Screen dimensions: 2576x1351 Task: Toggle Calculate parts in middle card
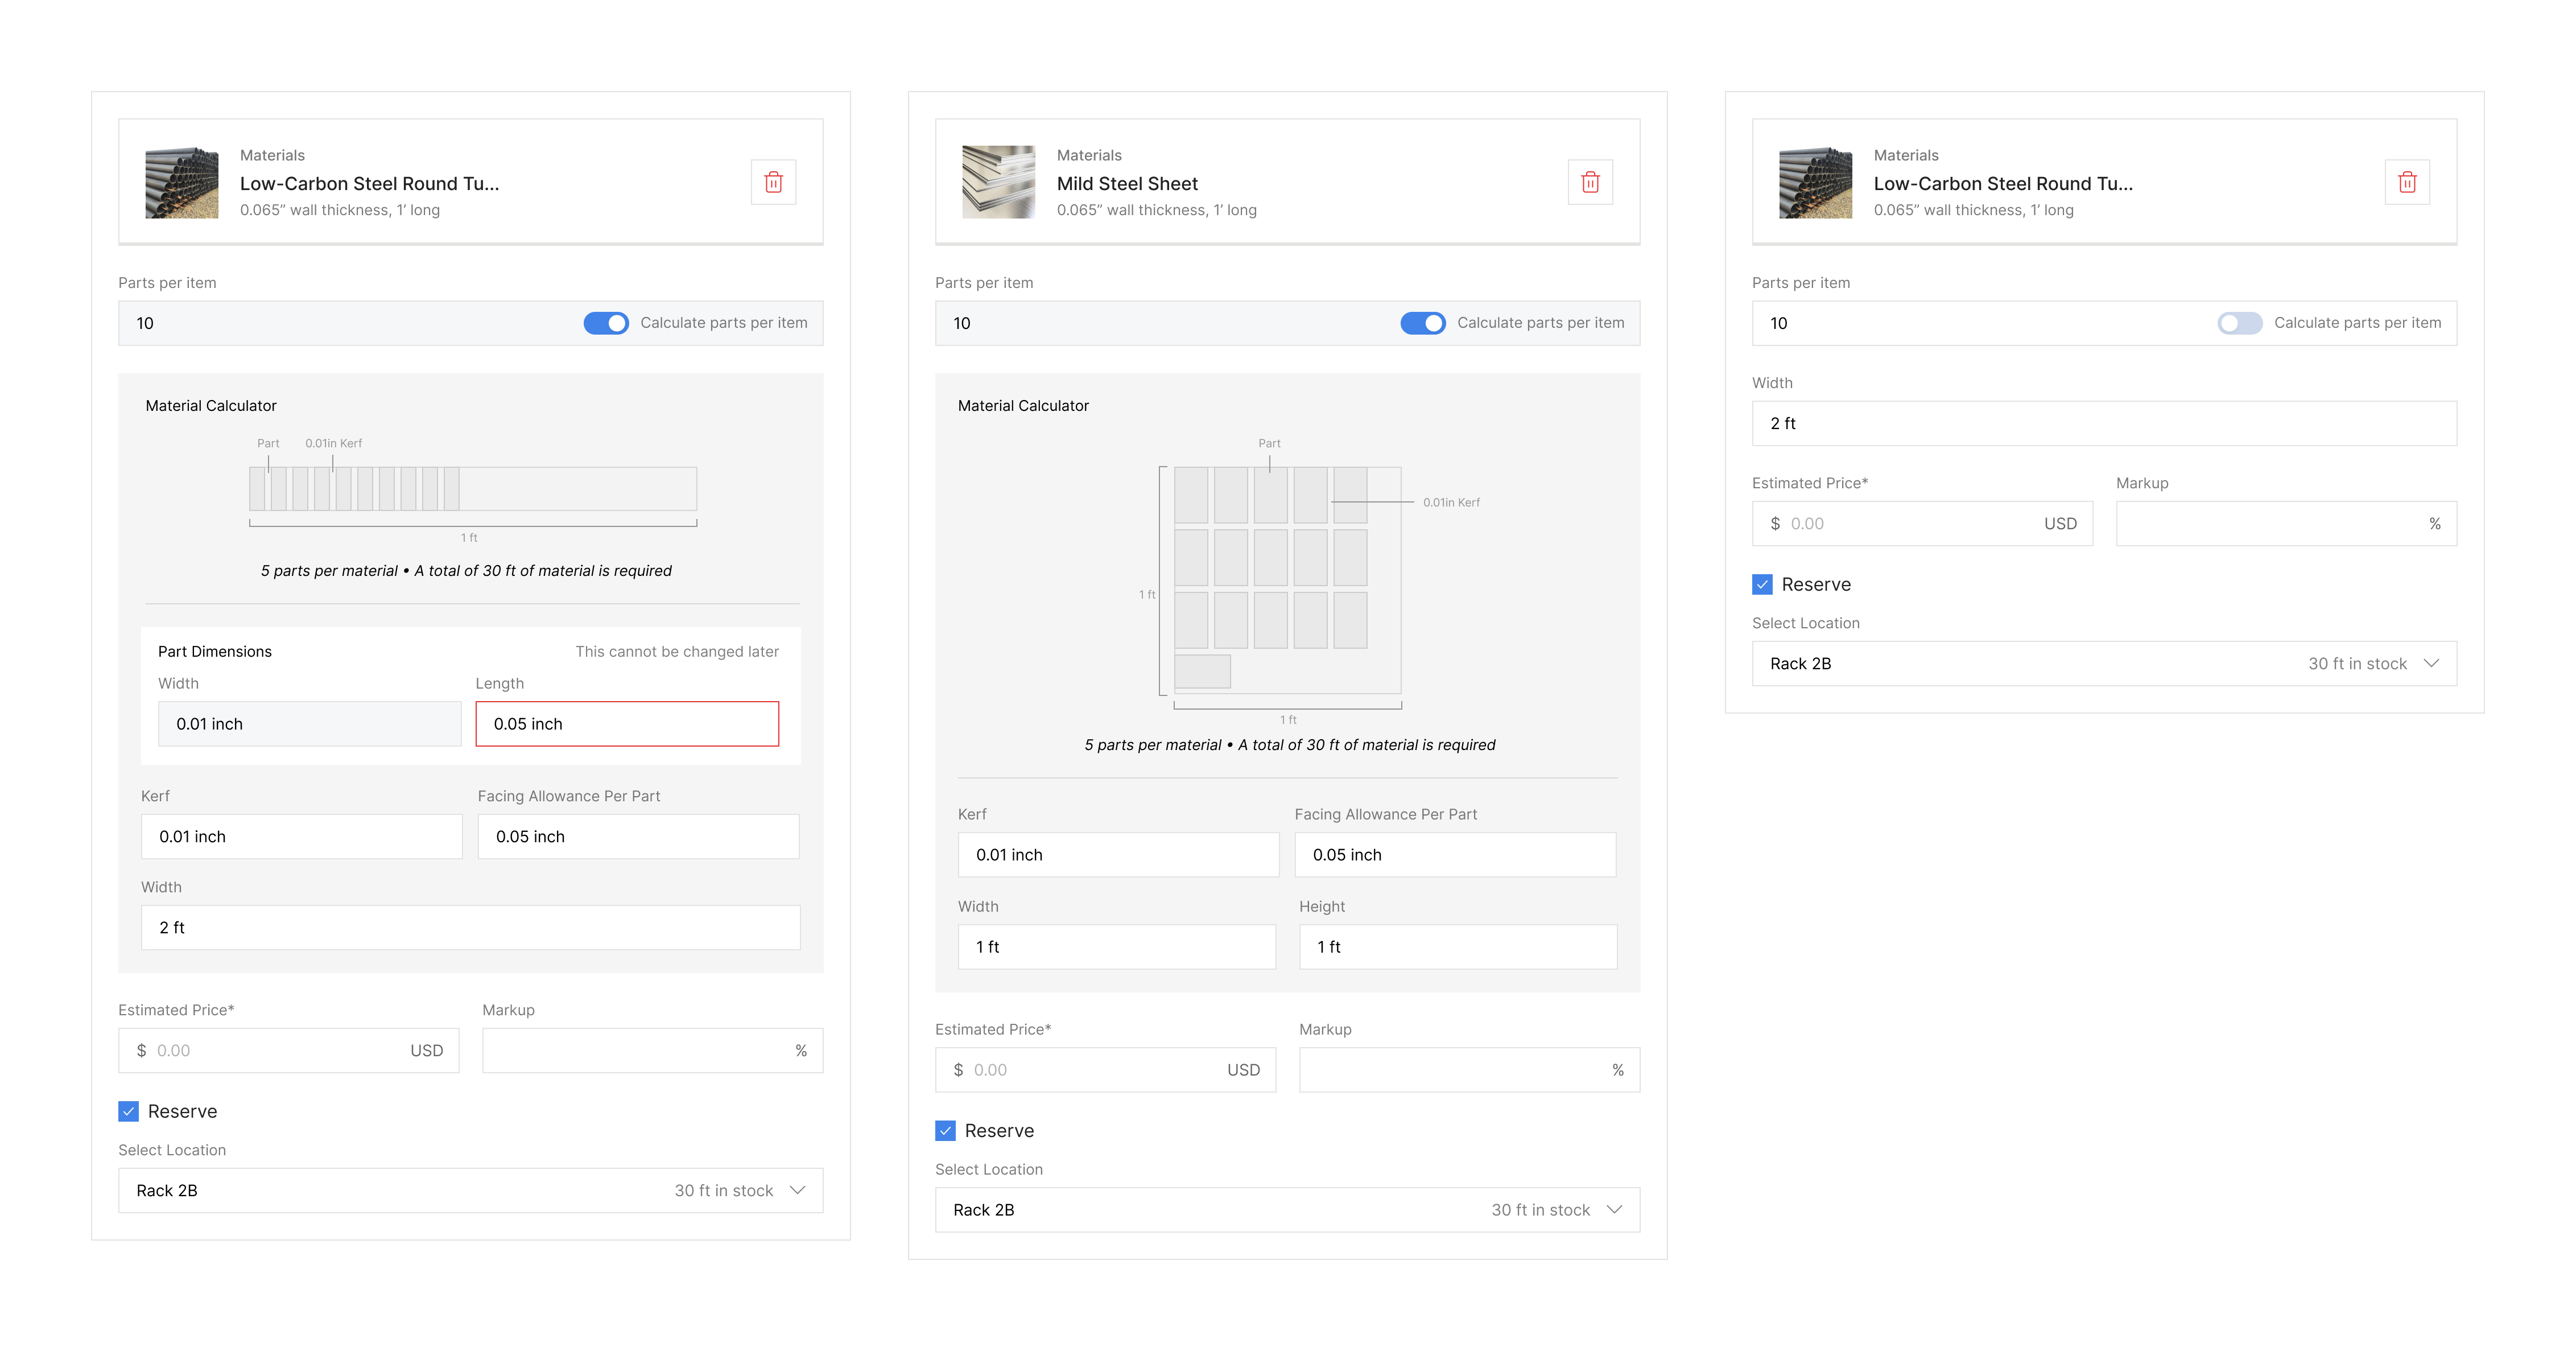tap(1422, 323)
